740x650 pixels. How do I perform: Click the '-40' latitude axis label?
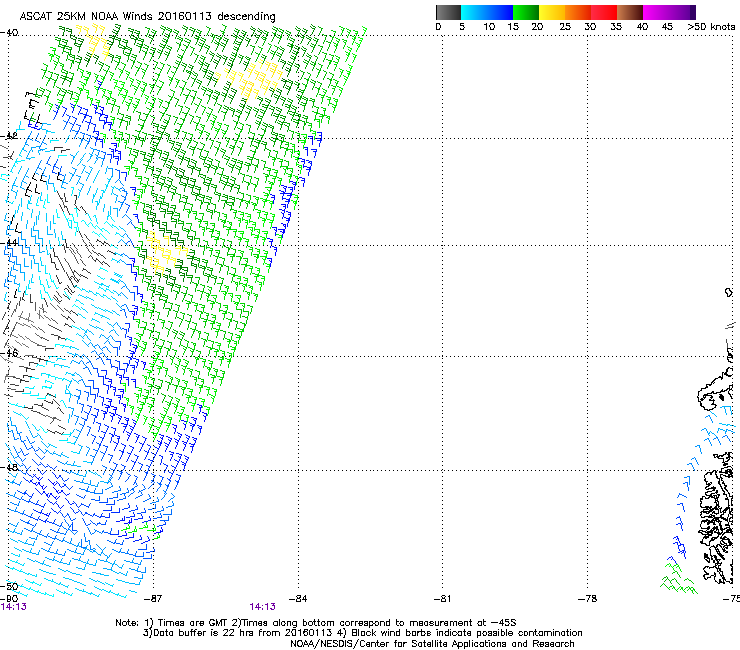9,33
